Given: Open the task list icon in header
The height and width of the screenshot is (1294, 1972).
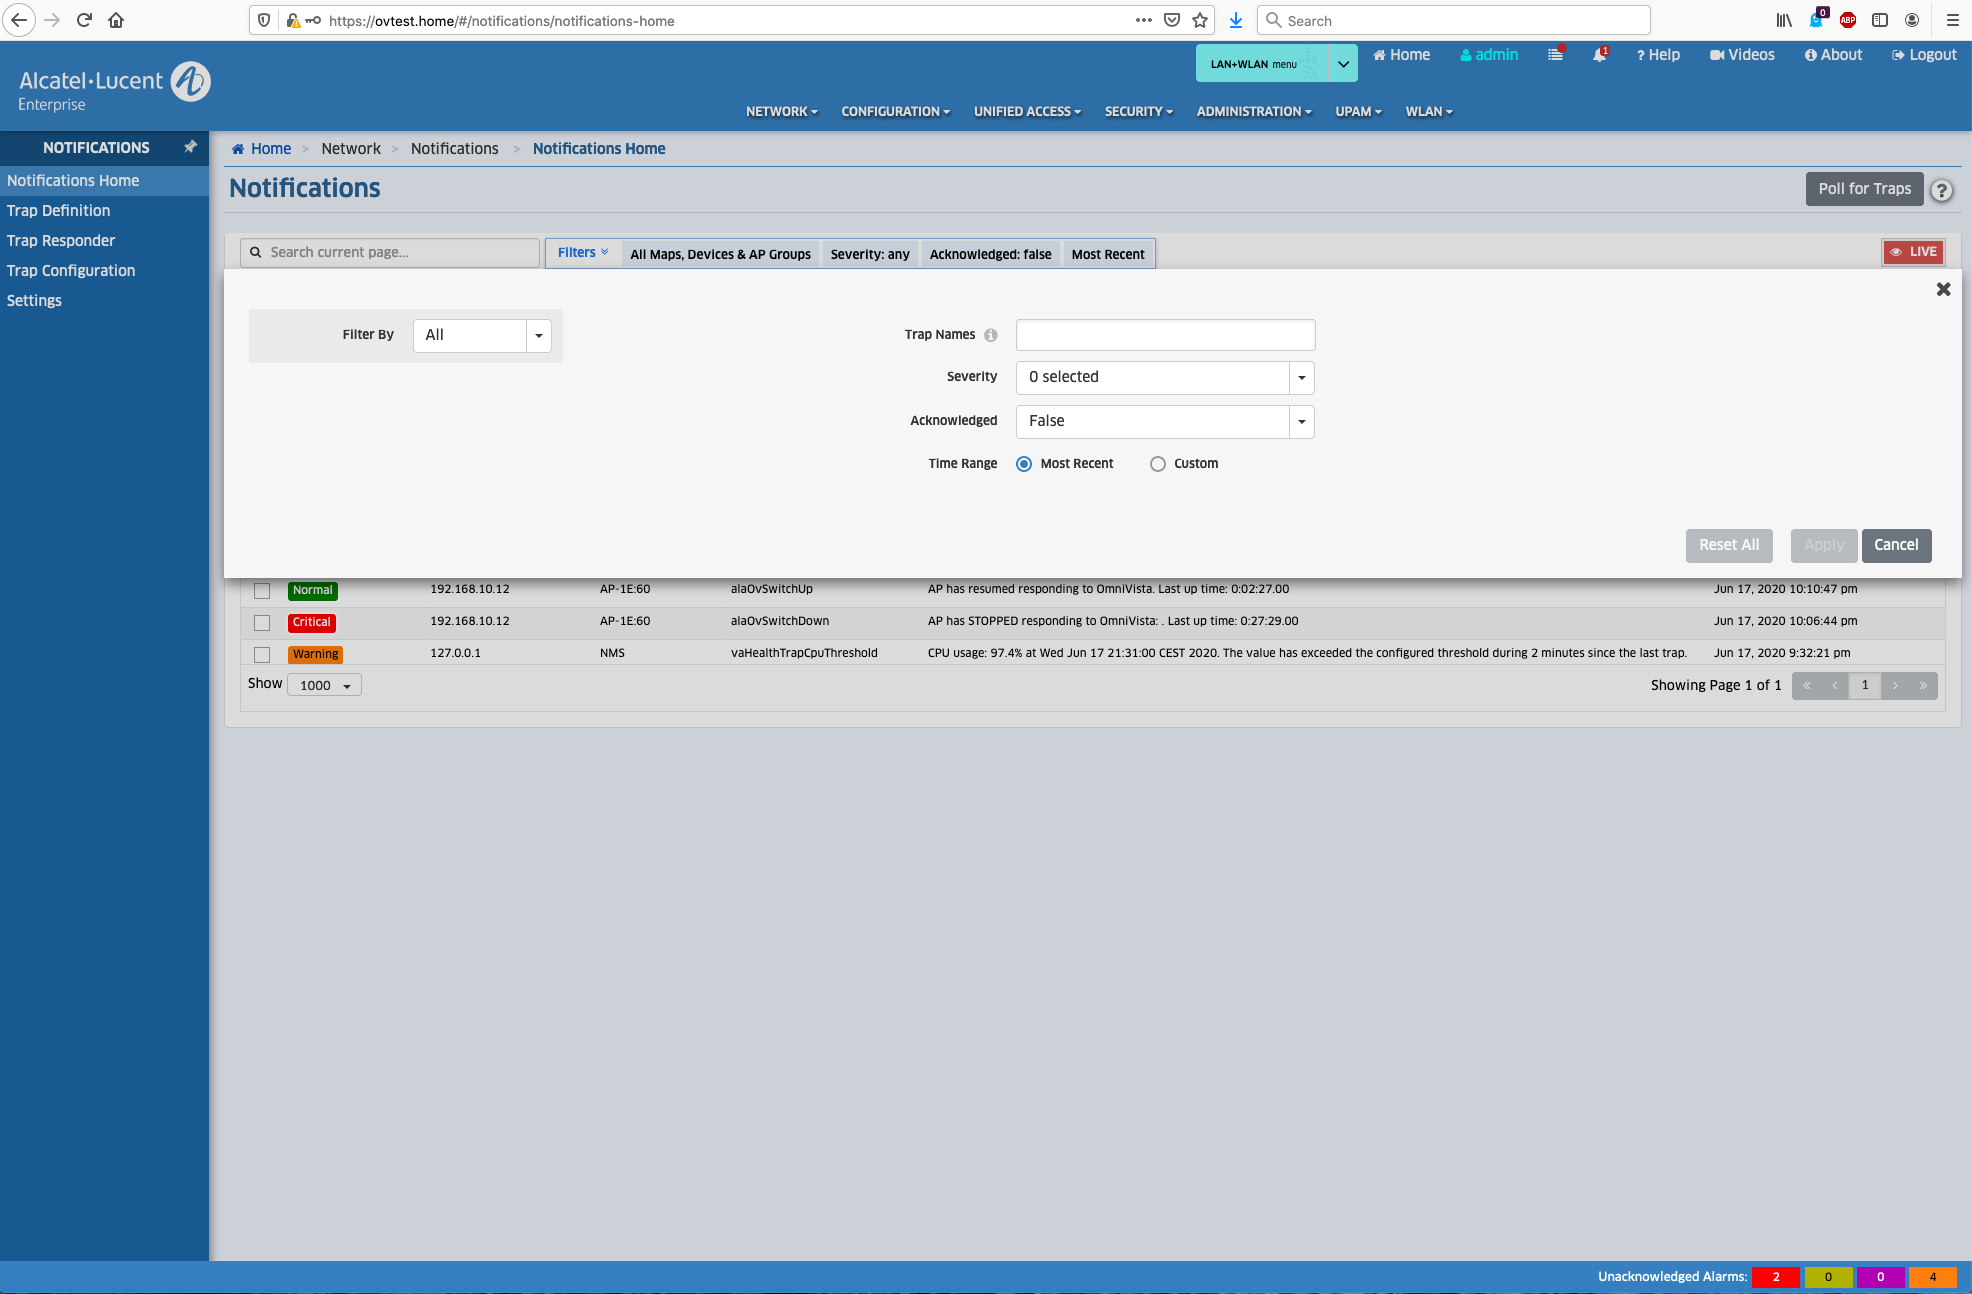Looking at the screenshot, I should click(1555, 55).
